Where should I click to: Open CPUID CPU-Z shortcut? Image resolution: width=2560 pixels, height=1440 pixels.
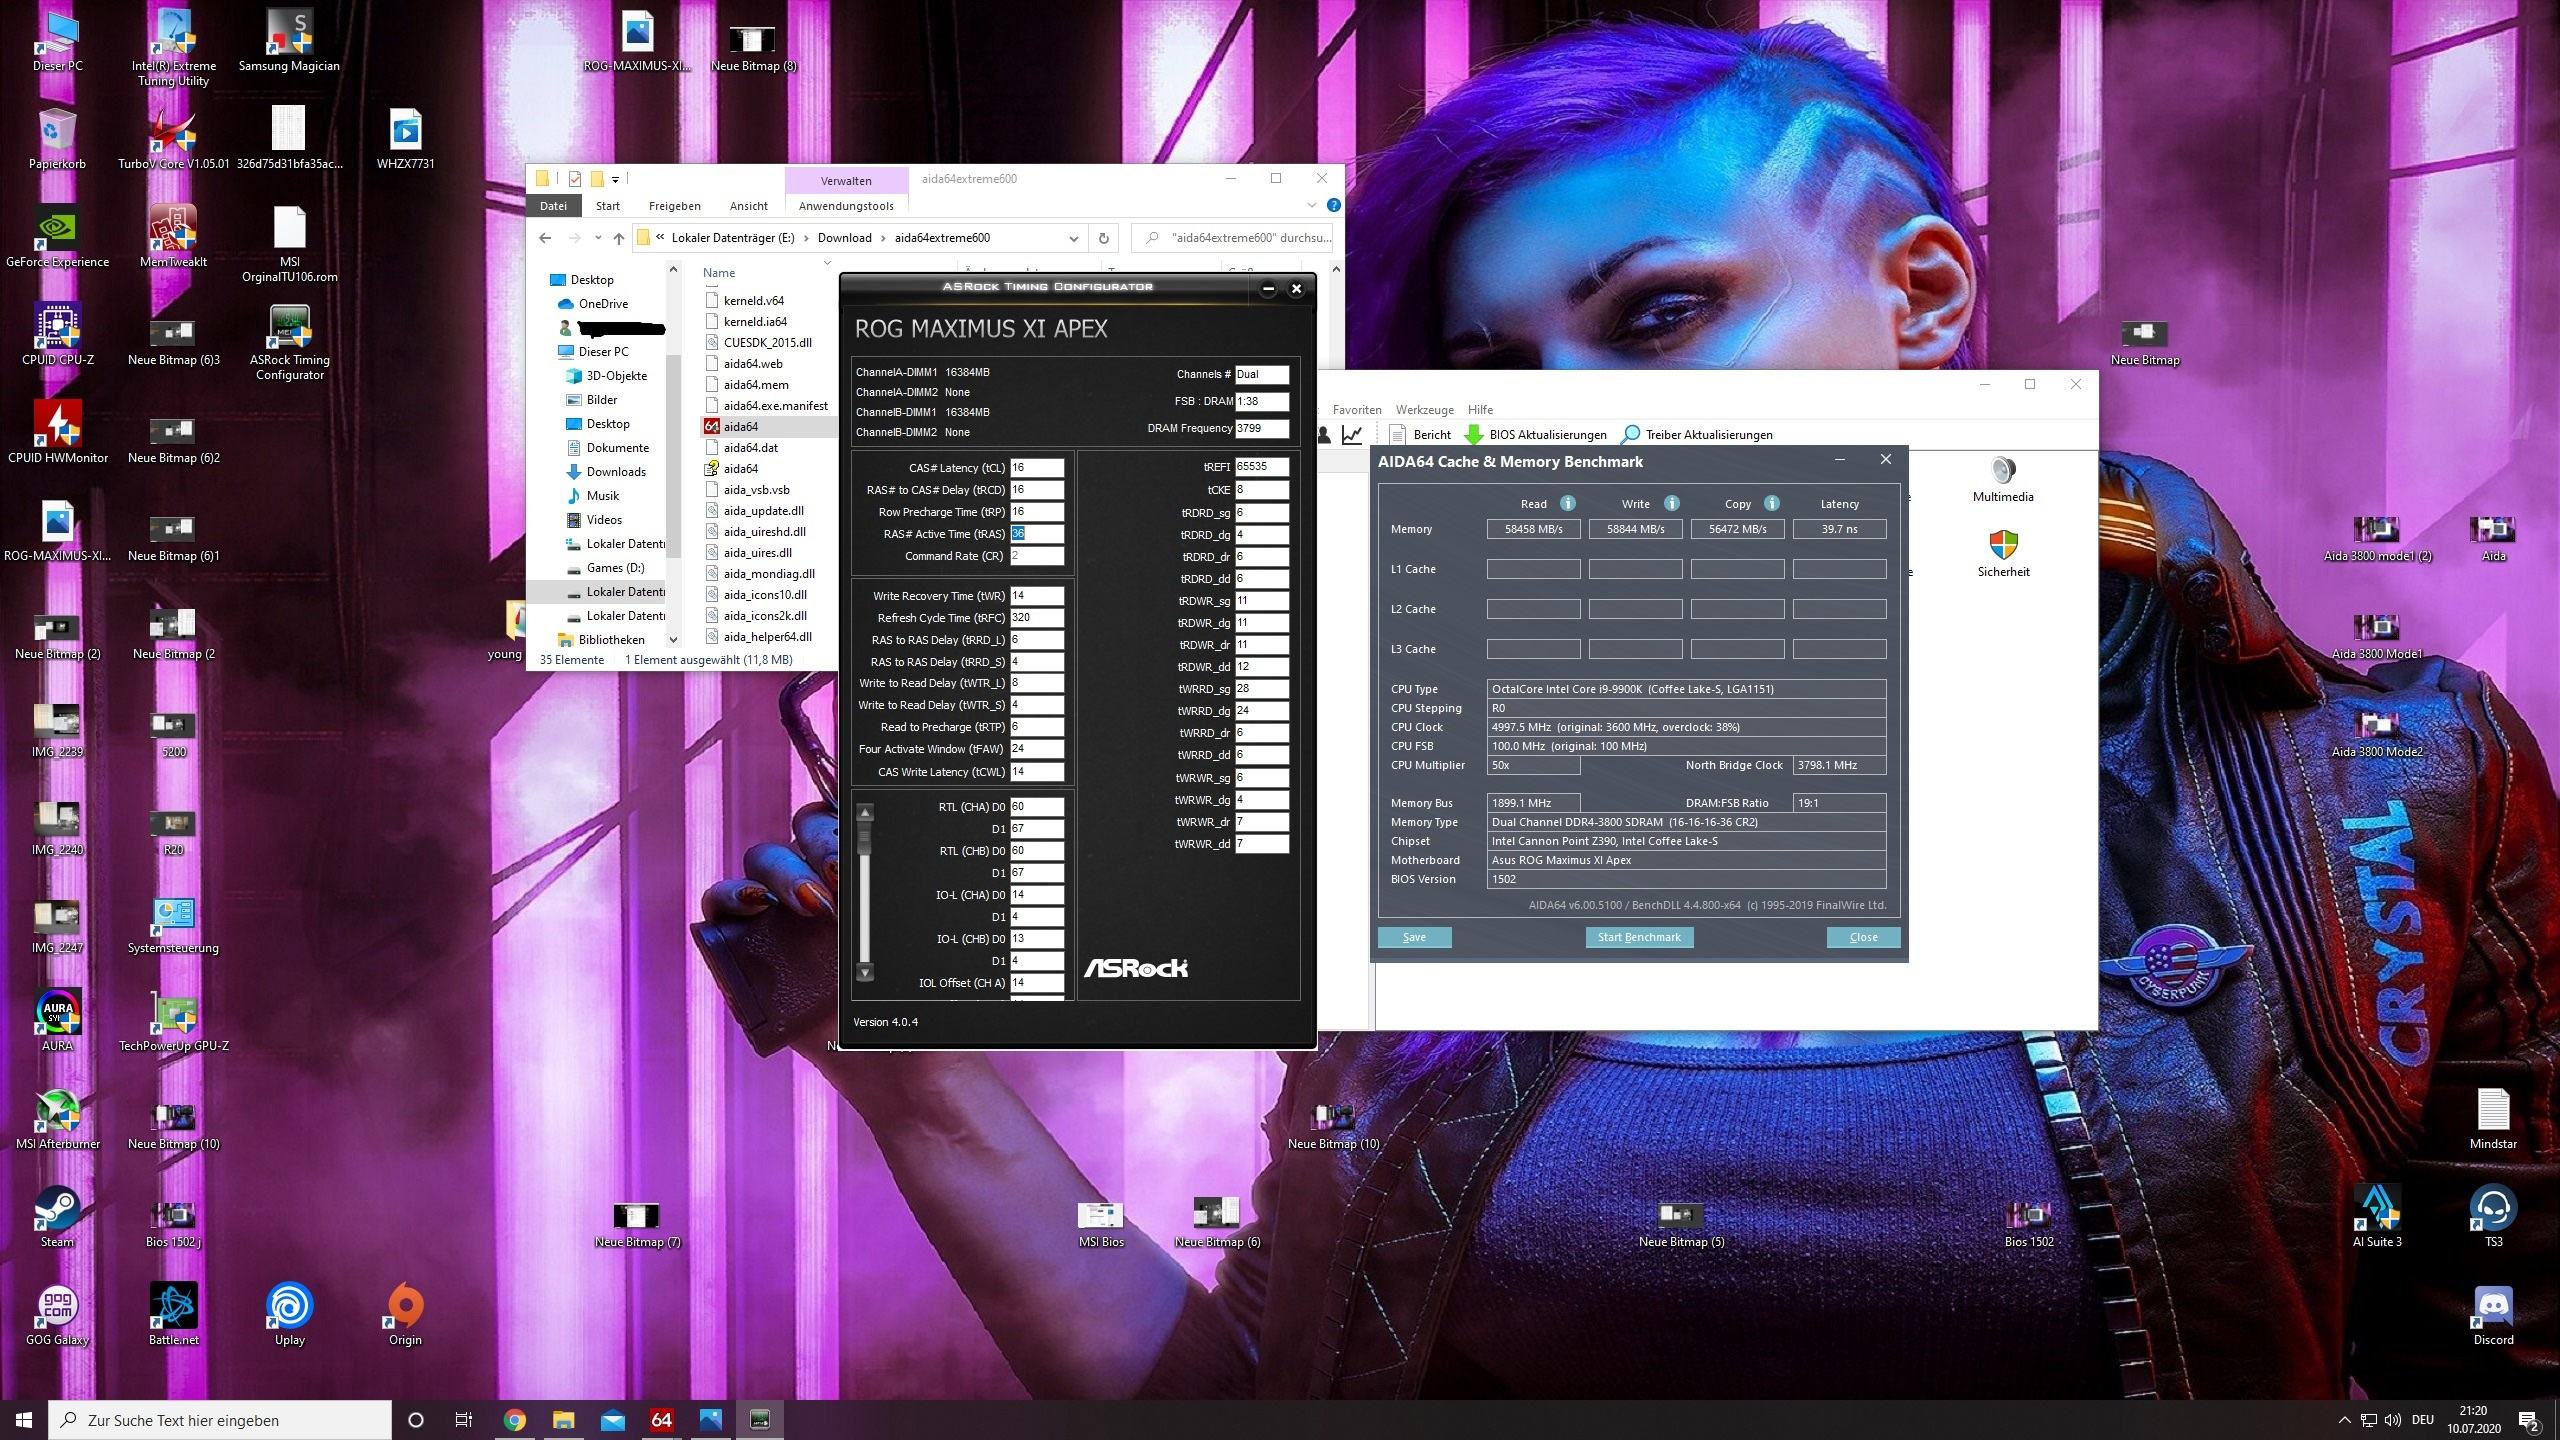tap(58, 336)
